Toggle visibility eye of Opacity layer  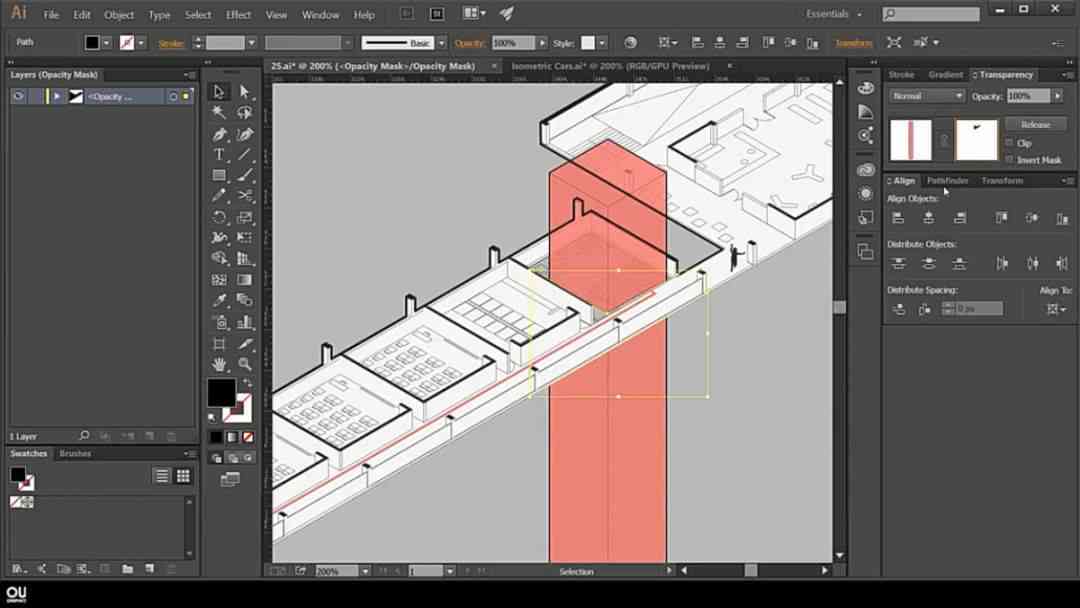(19, 96)
